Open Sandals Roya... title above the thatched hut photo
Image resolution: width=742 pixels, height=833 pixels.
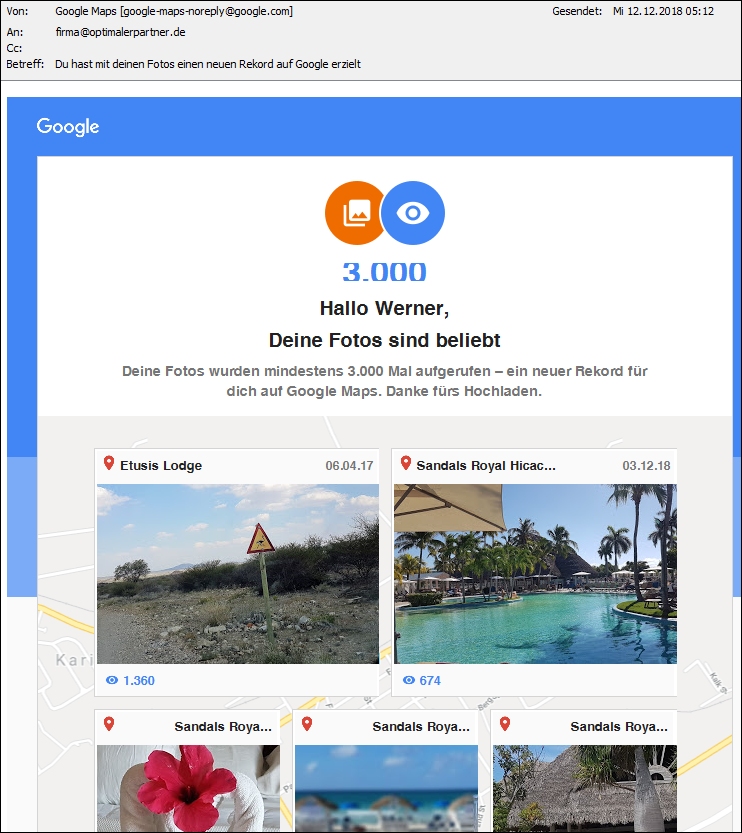coord(619,727)
